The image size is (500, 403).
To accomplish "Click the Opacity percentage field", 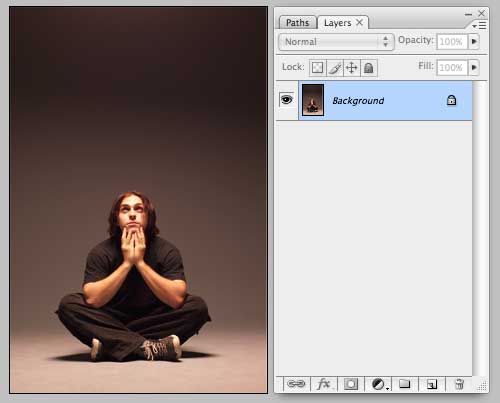I will tap(452, 42).
